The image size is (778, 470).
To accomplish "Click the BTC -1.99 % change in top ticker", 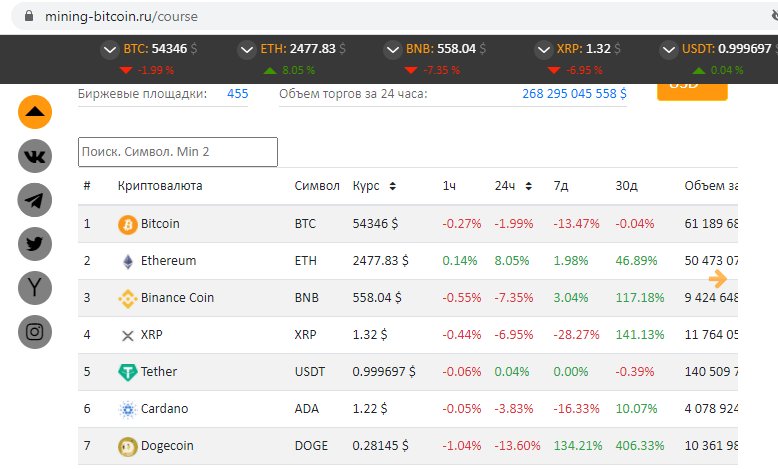I will pos(155,70).
